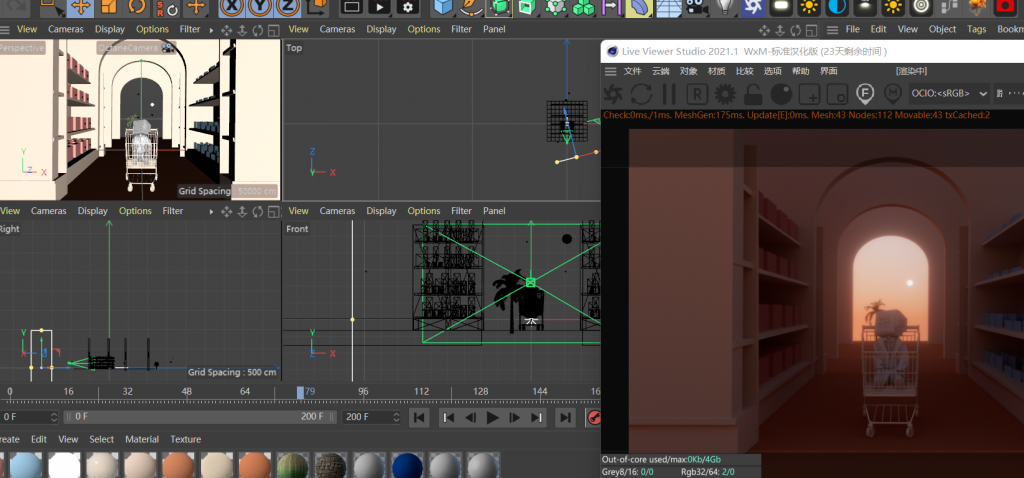Toggle the X axis lock

tap(231, 7)
